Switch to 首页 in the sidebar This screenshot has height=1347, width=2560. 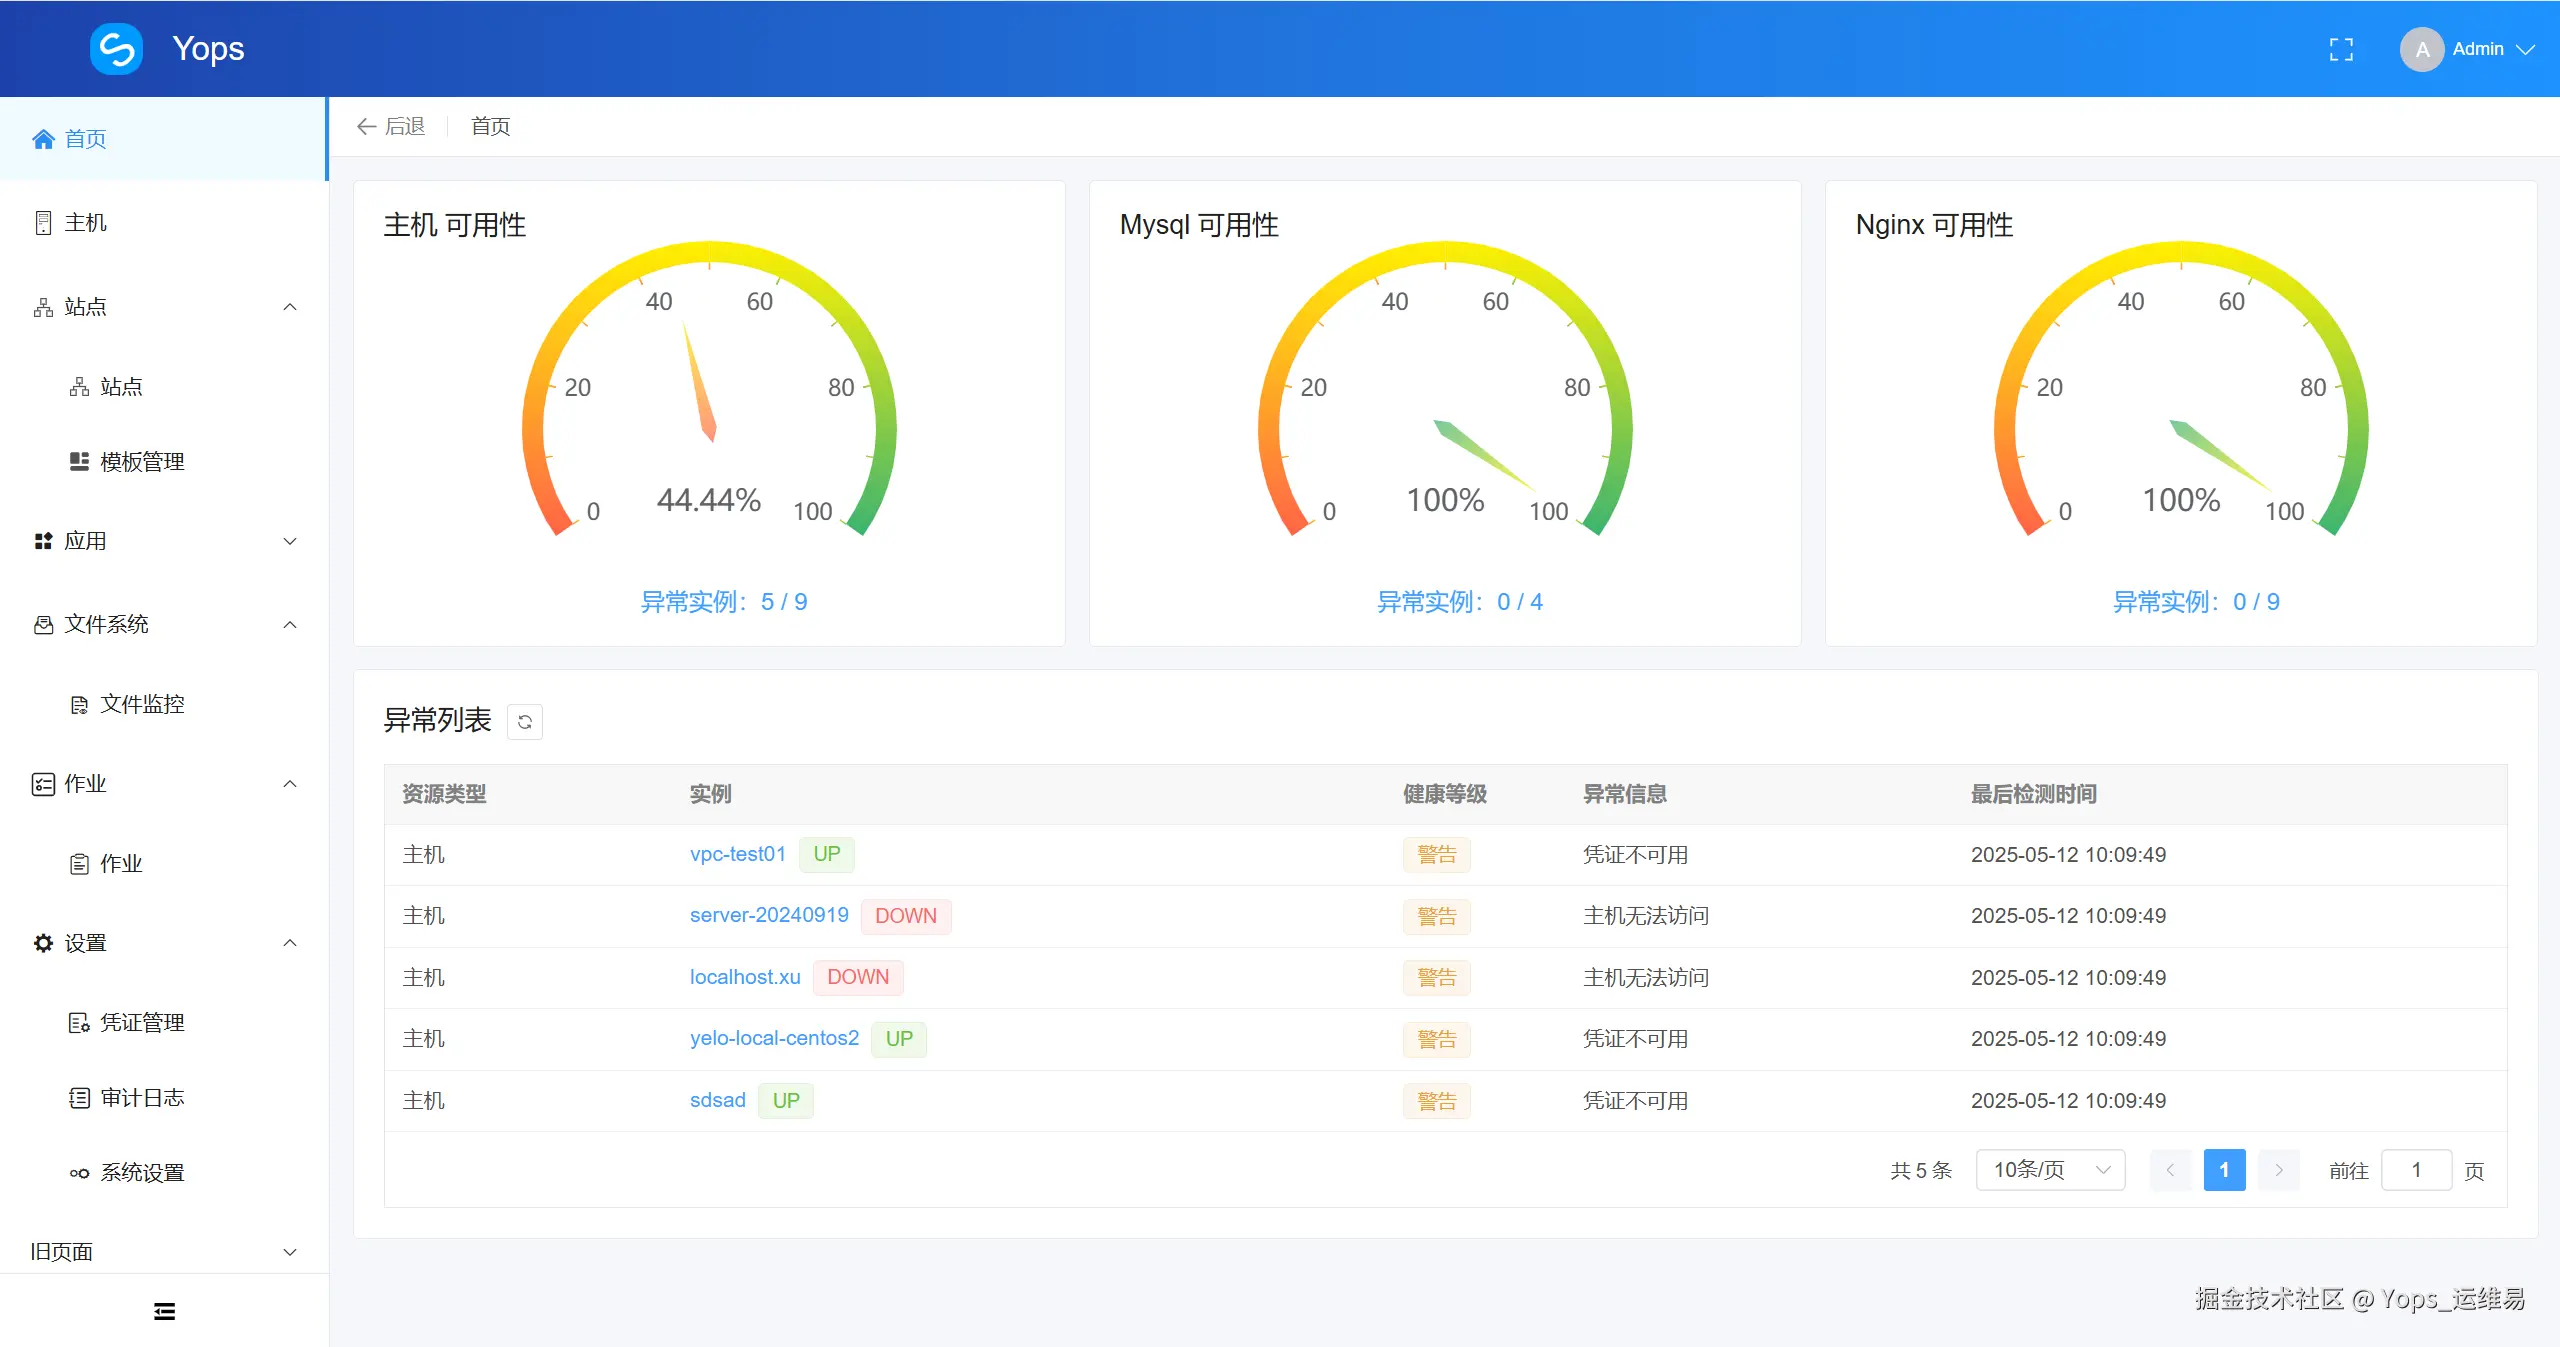85,139
